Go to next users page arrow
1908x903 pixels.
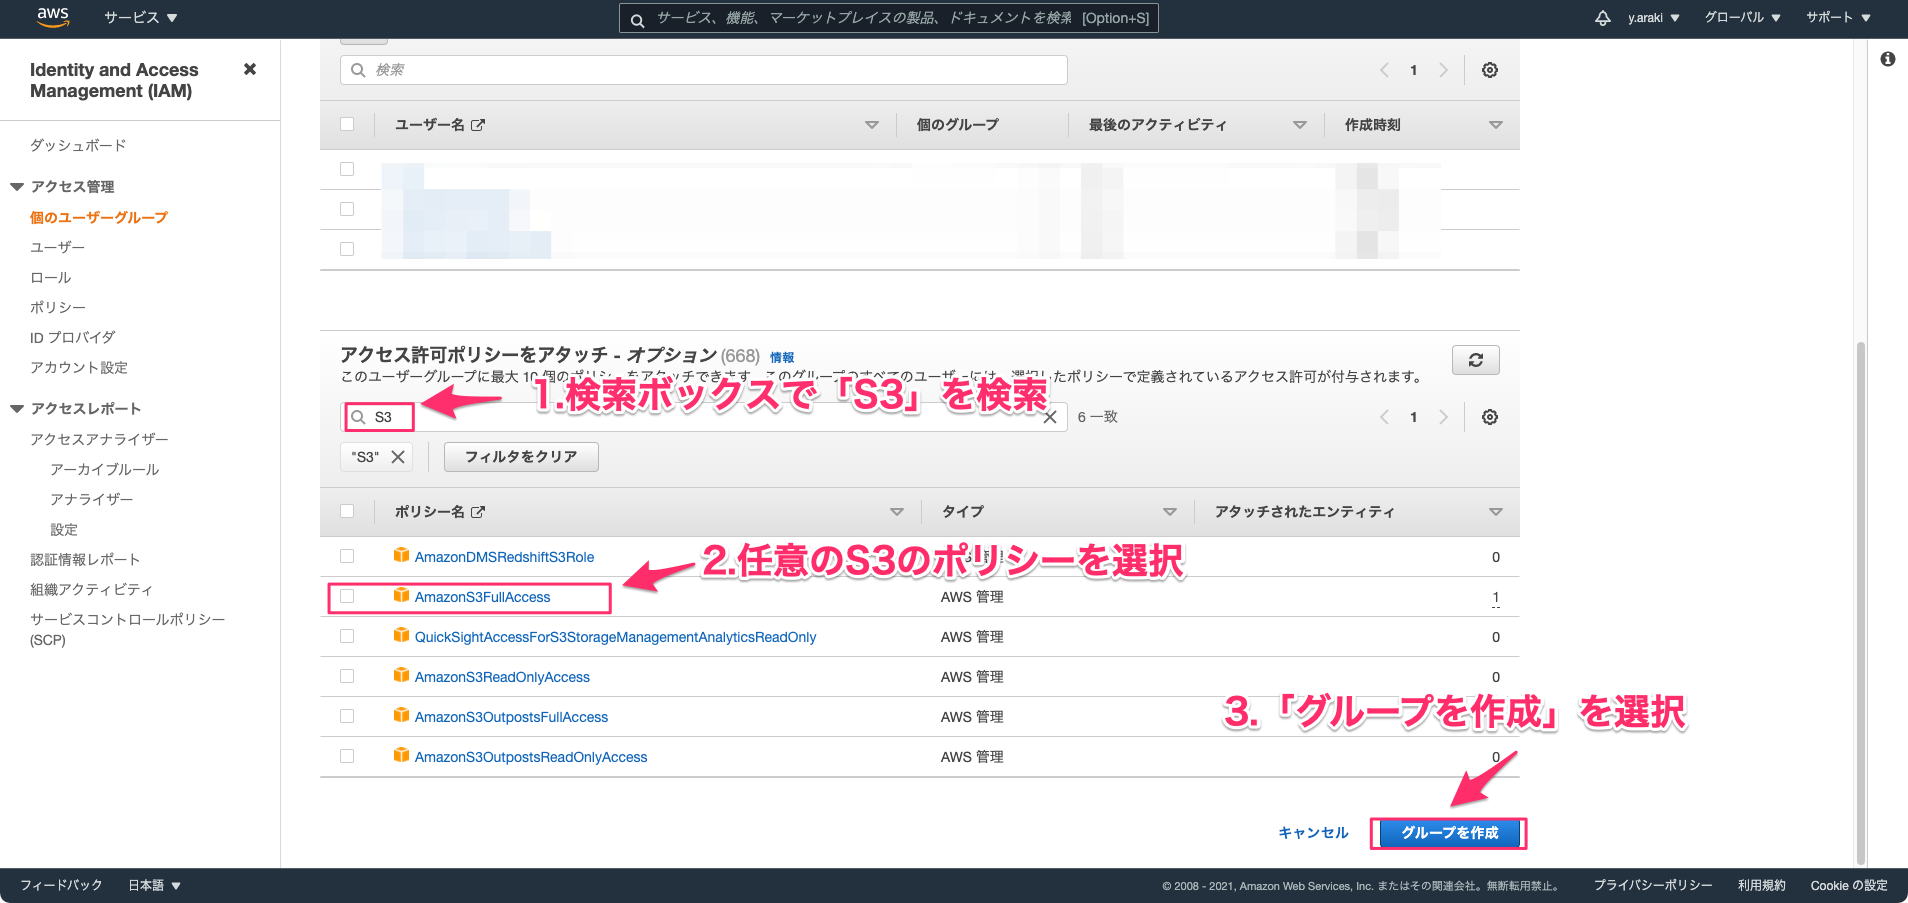click(x=1443, y=70)
